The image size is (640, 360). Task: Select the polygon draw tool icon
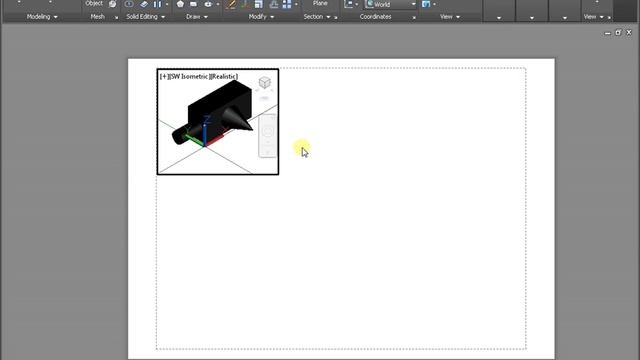[180, 4]
